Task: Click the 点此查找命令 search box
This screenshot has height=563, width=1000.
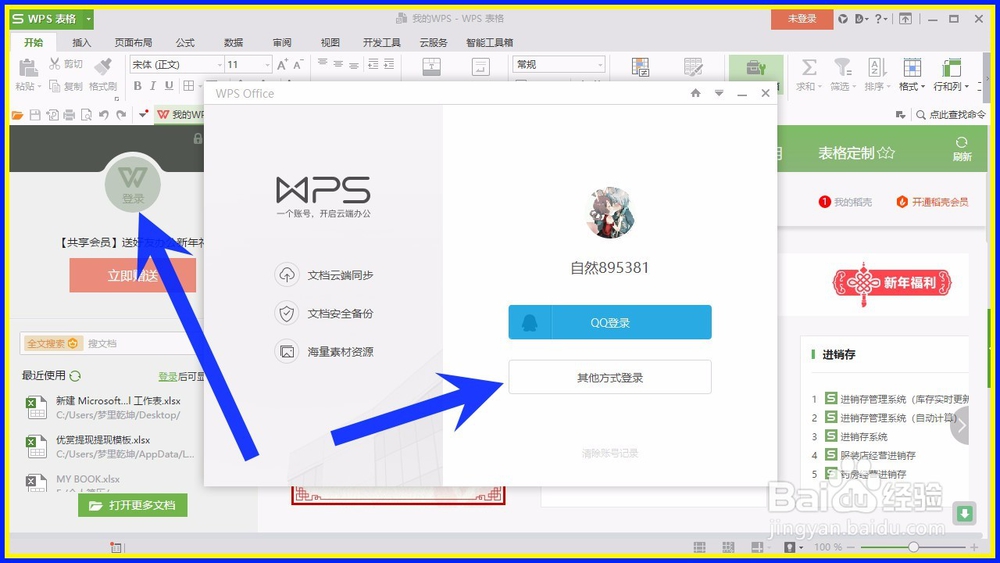Action: tap(950, 115)
